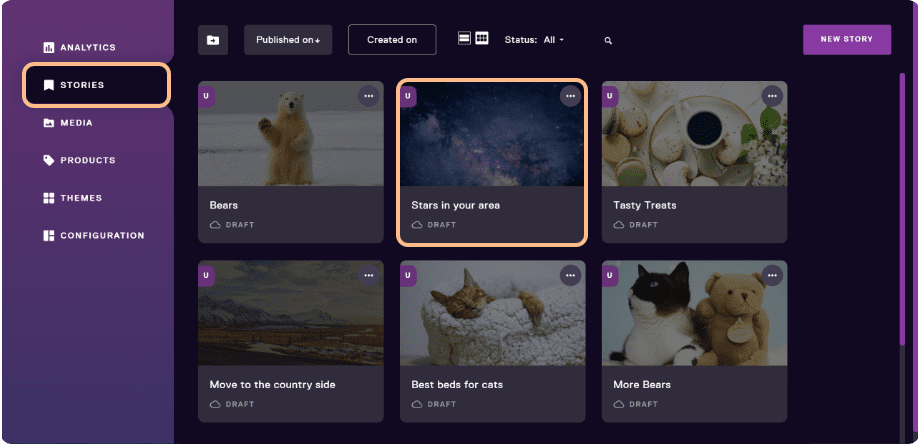920x444 pixels.
Task: Click the U badge on Bears card
Action: coord(206,96)
